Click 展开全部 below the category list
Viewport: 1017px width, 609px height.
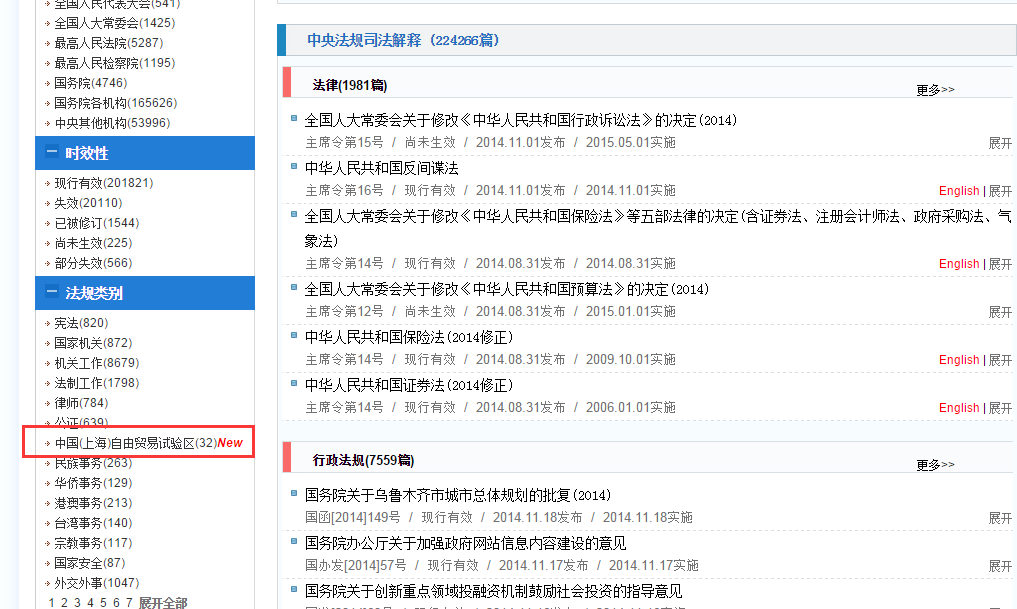coord(163,602)
